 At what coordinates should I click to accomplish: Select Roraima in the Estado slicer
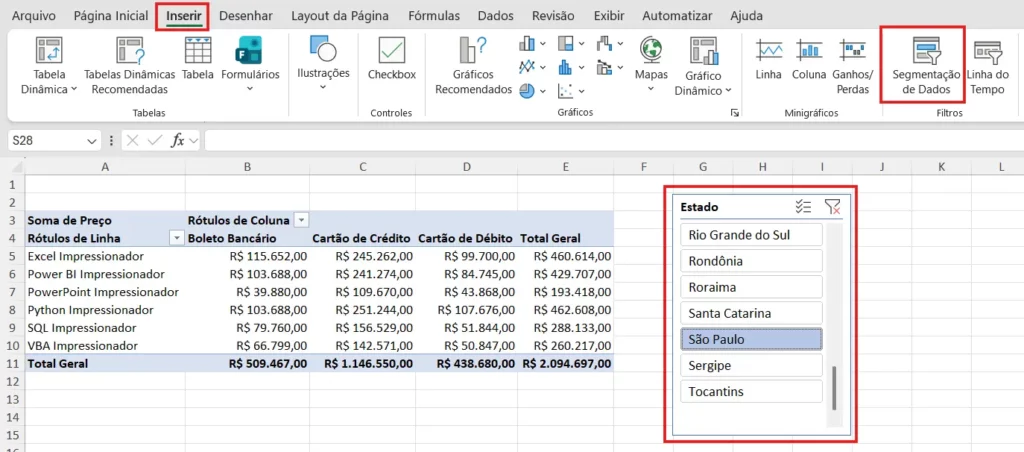[751, 287]
